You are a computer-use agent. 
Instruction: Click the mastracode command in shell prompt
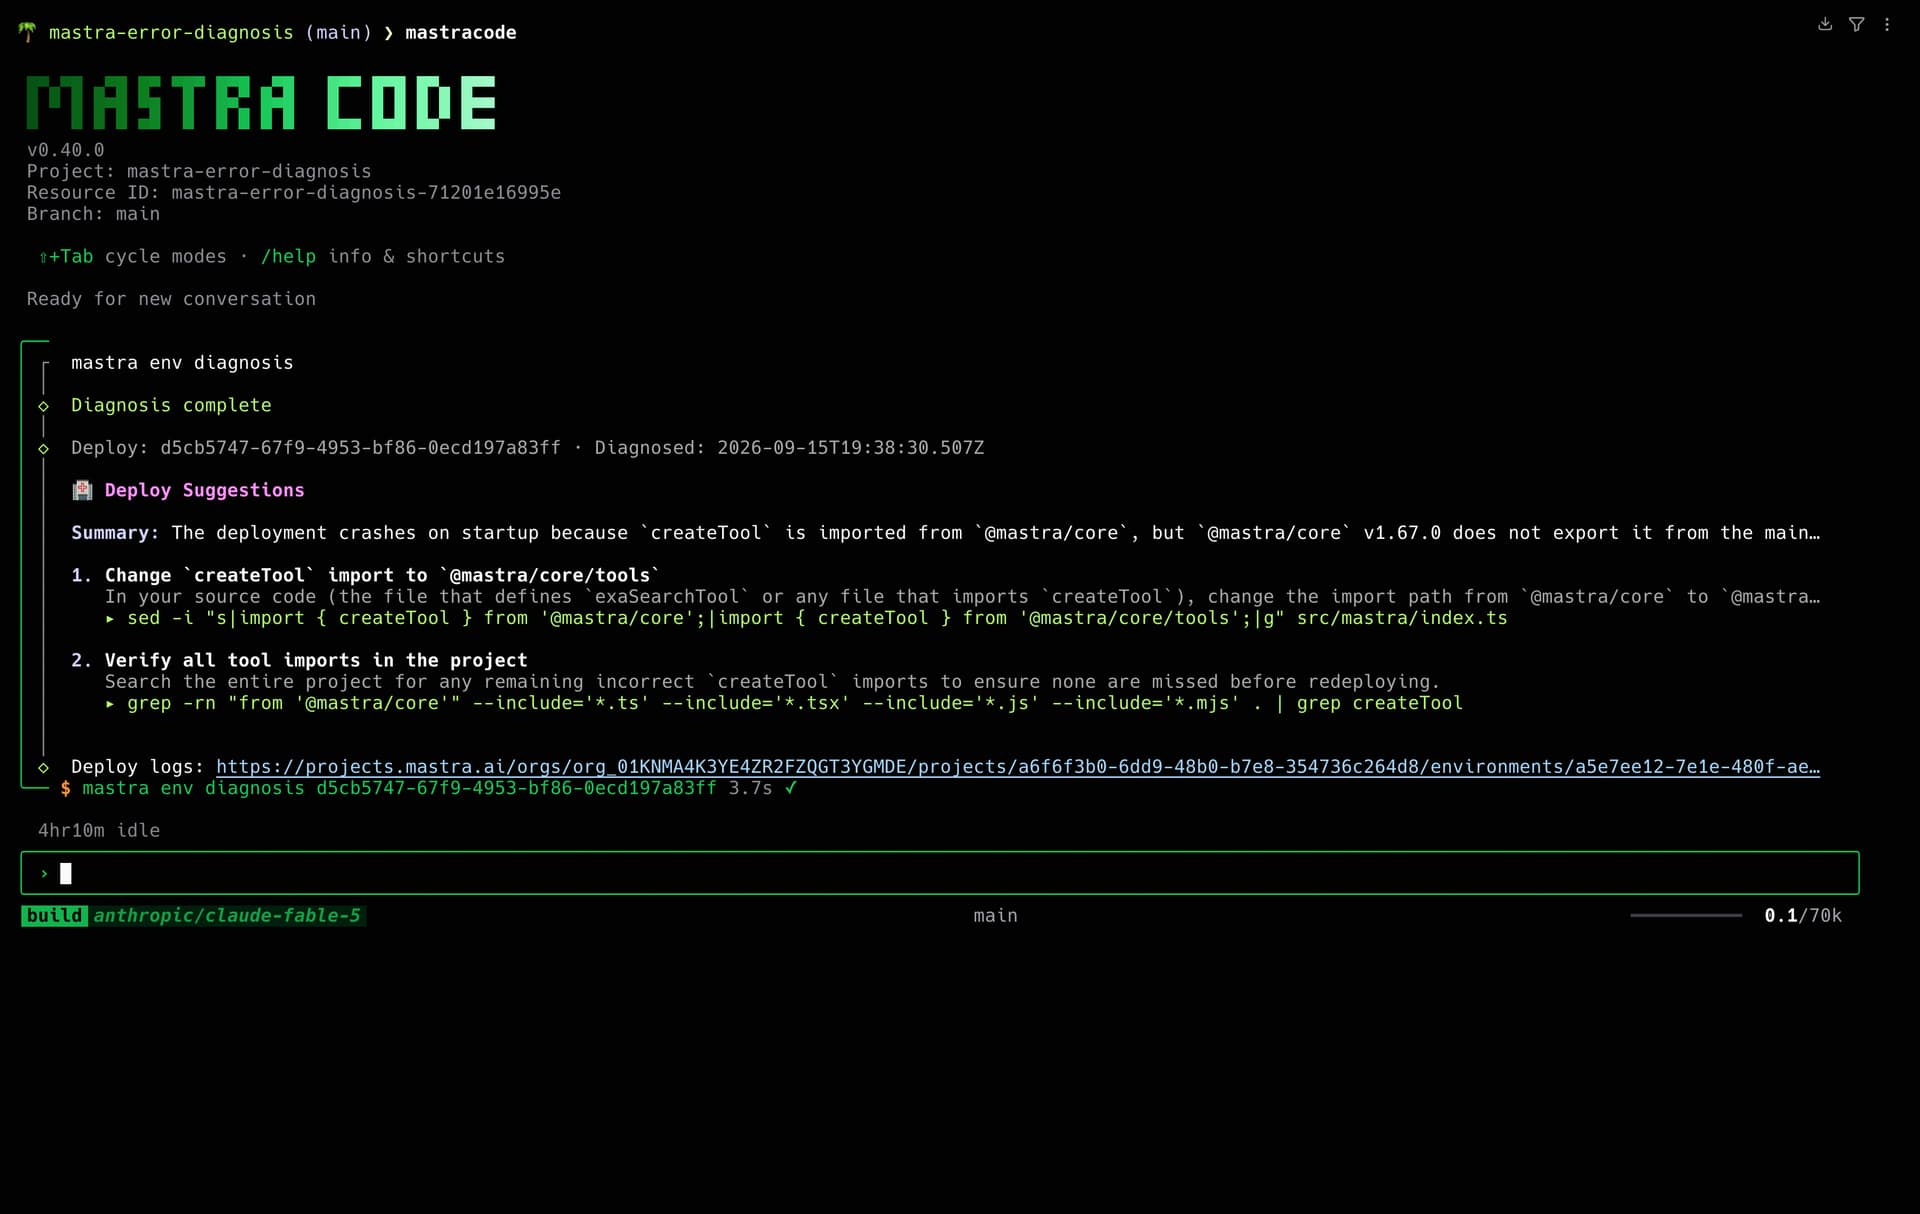460,32
